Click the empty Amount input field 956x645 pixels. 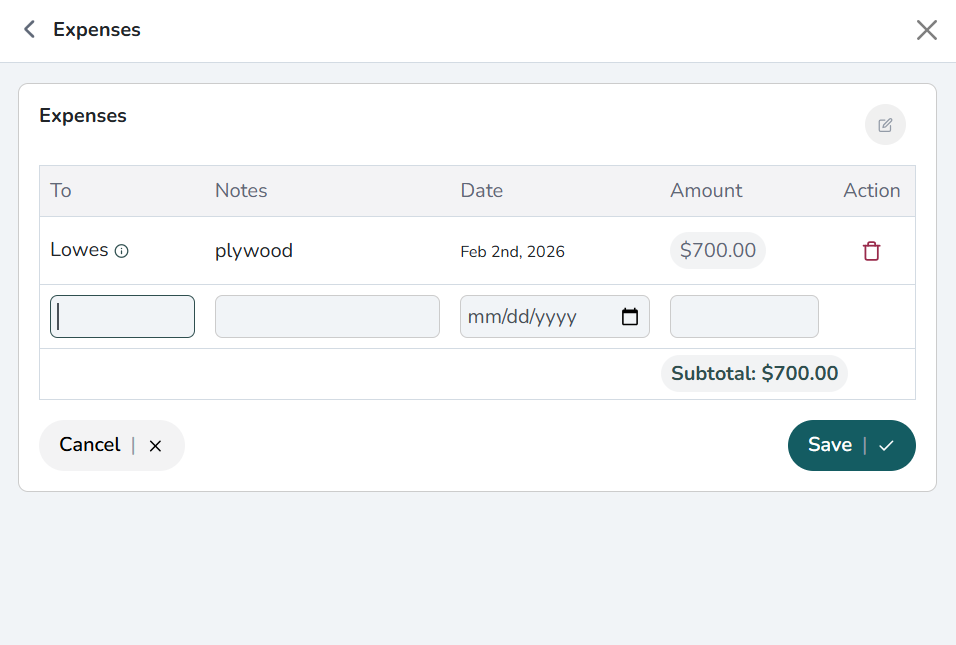coord(744,316)
